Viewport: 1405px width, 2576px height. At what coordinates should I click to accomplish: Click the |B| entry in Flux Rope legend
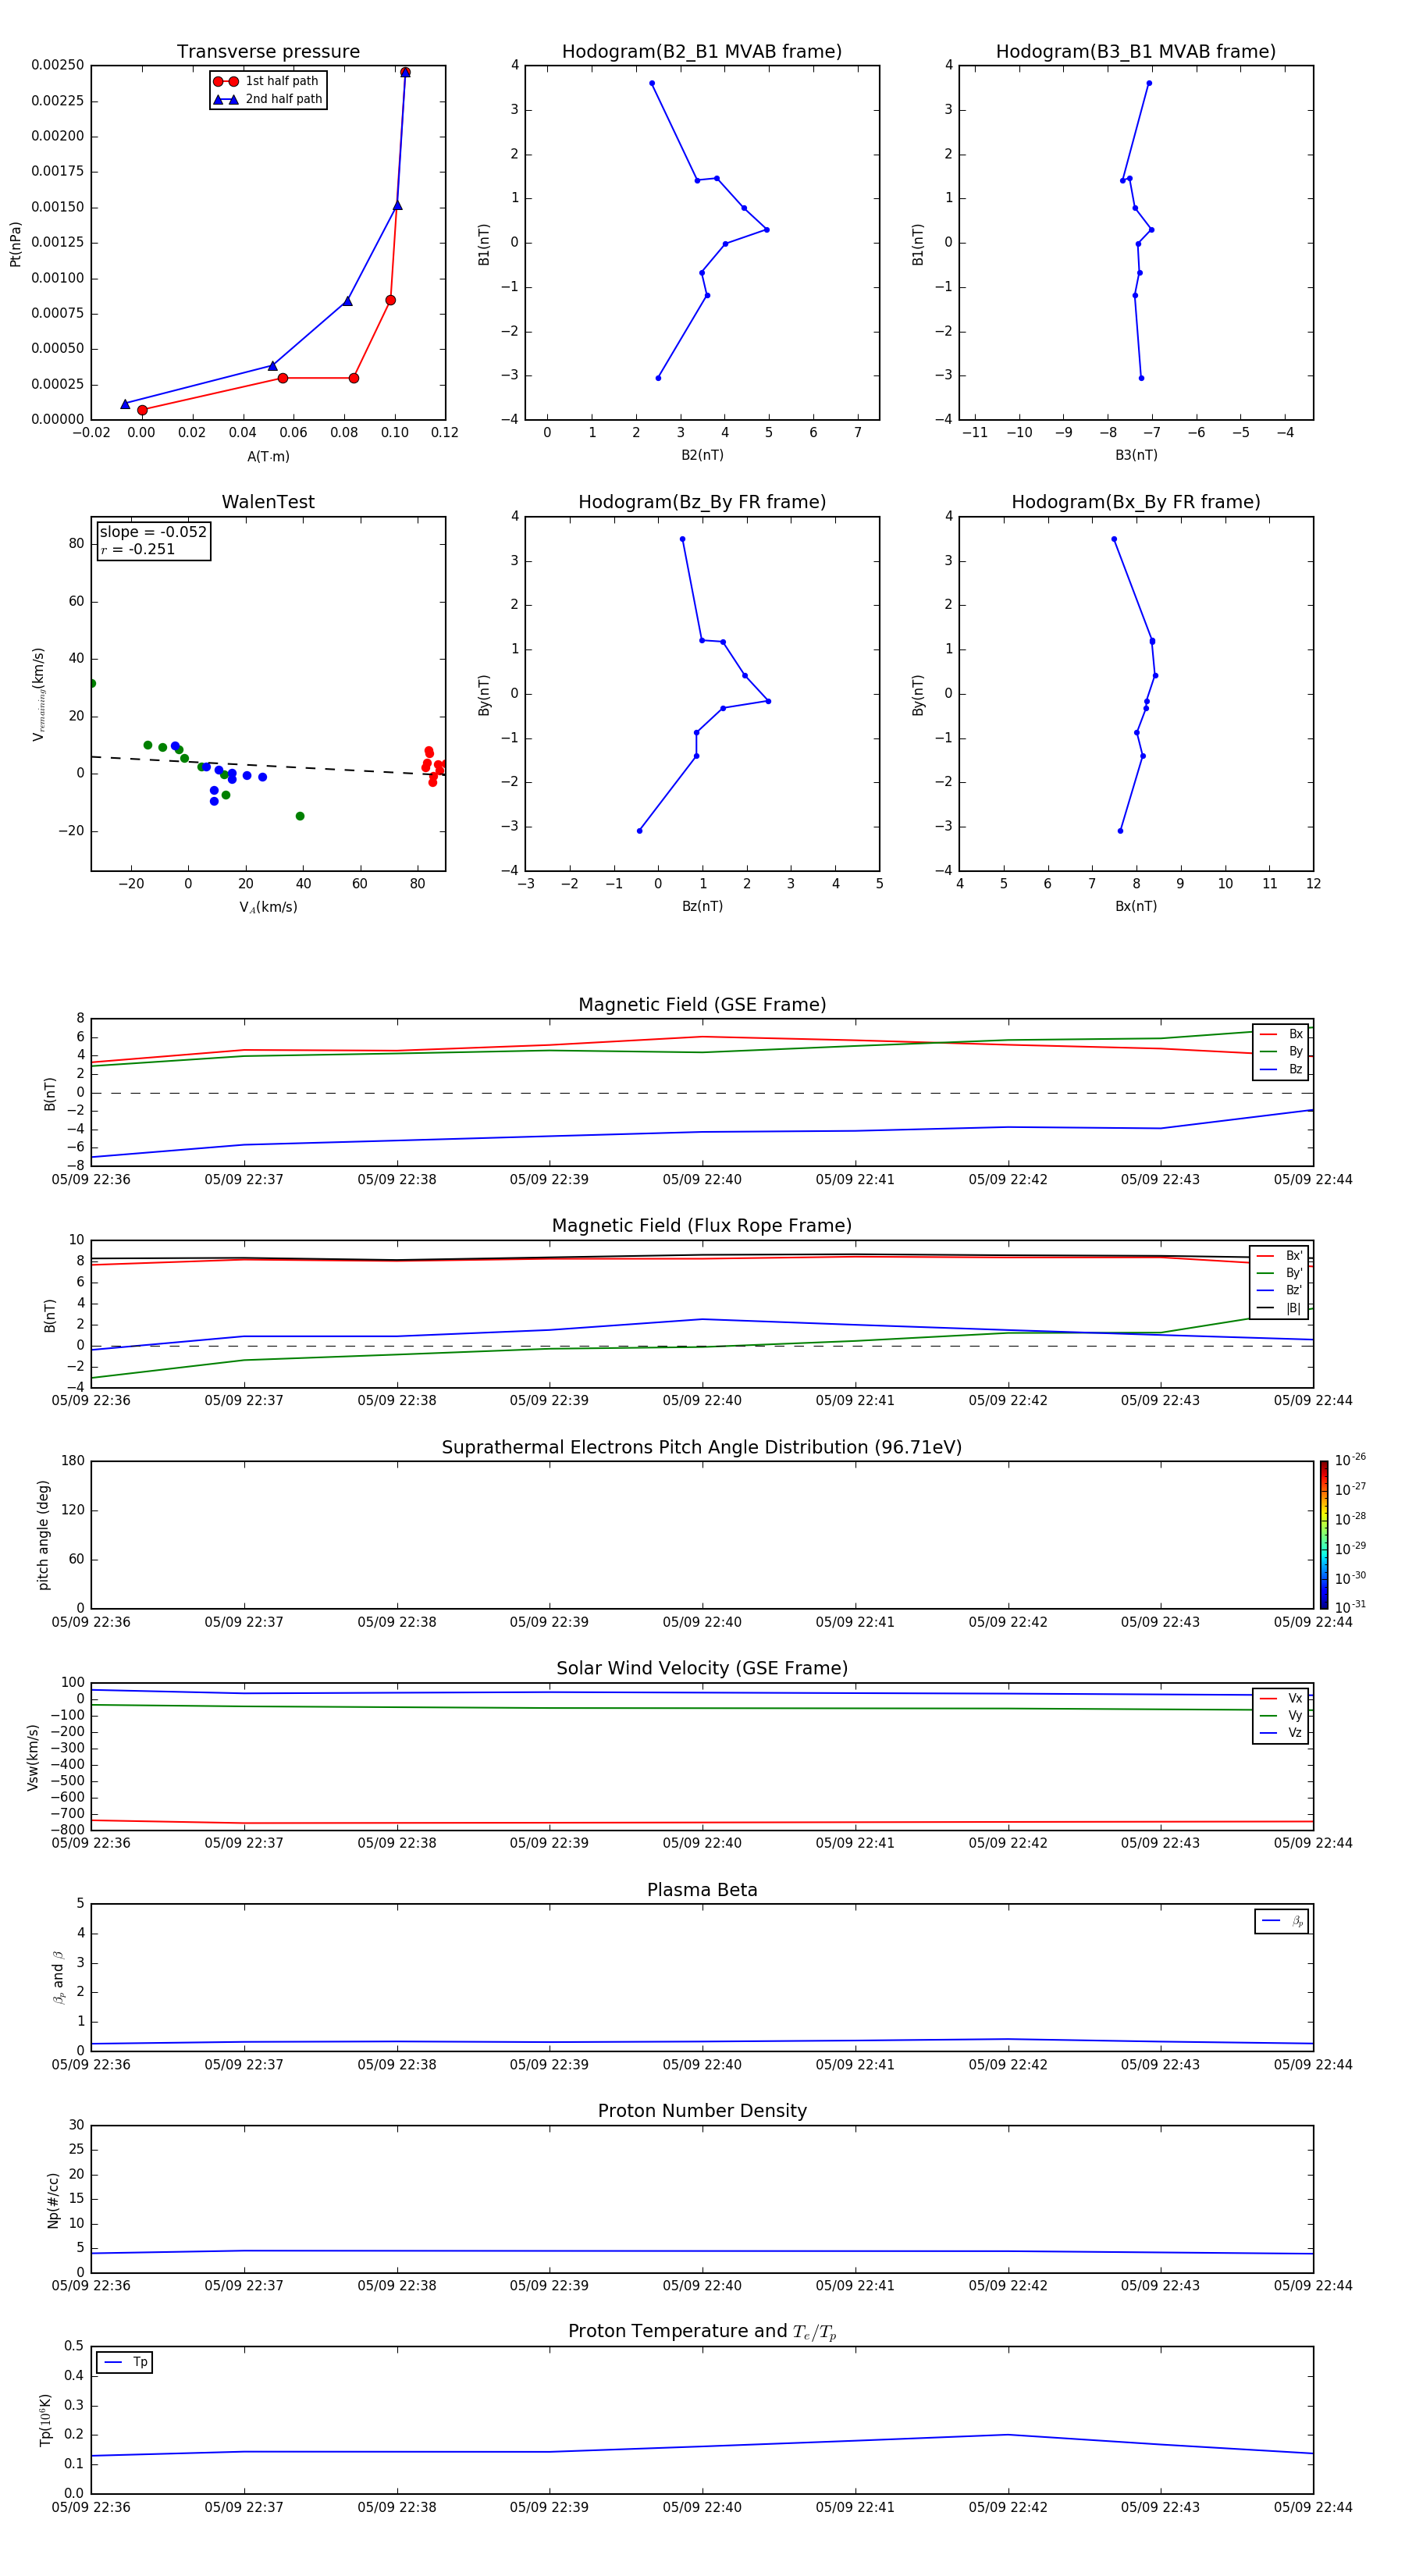(x=1280, y=1308)
